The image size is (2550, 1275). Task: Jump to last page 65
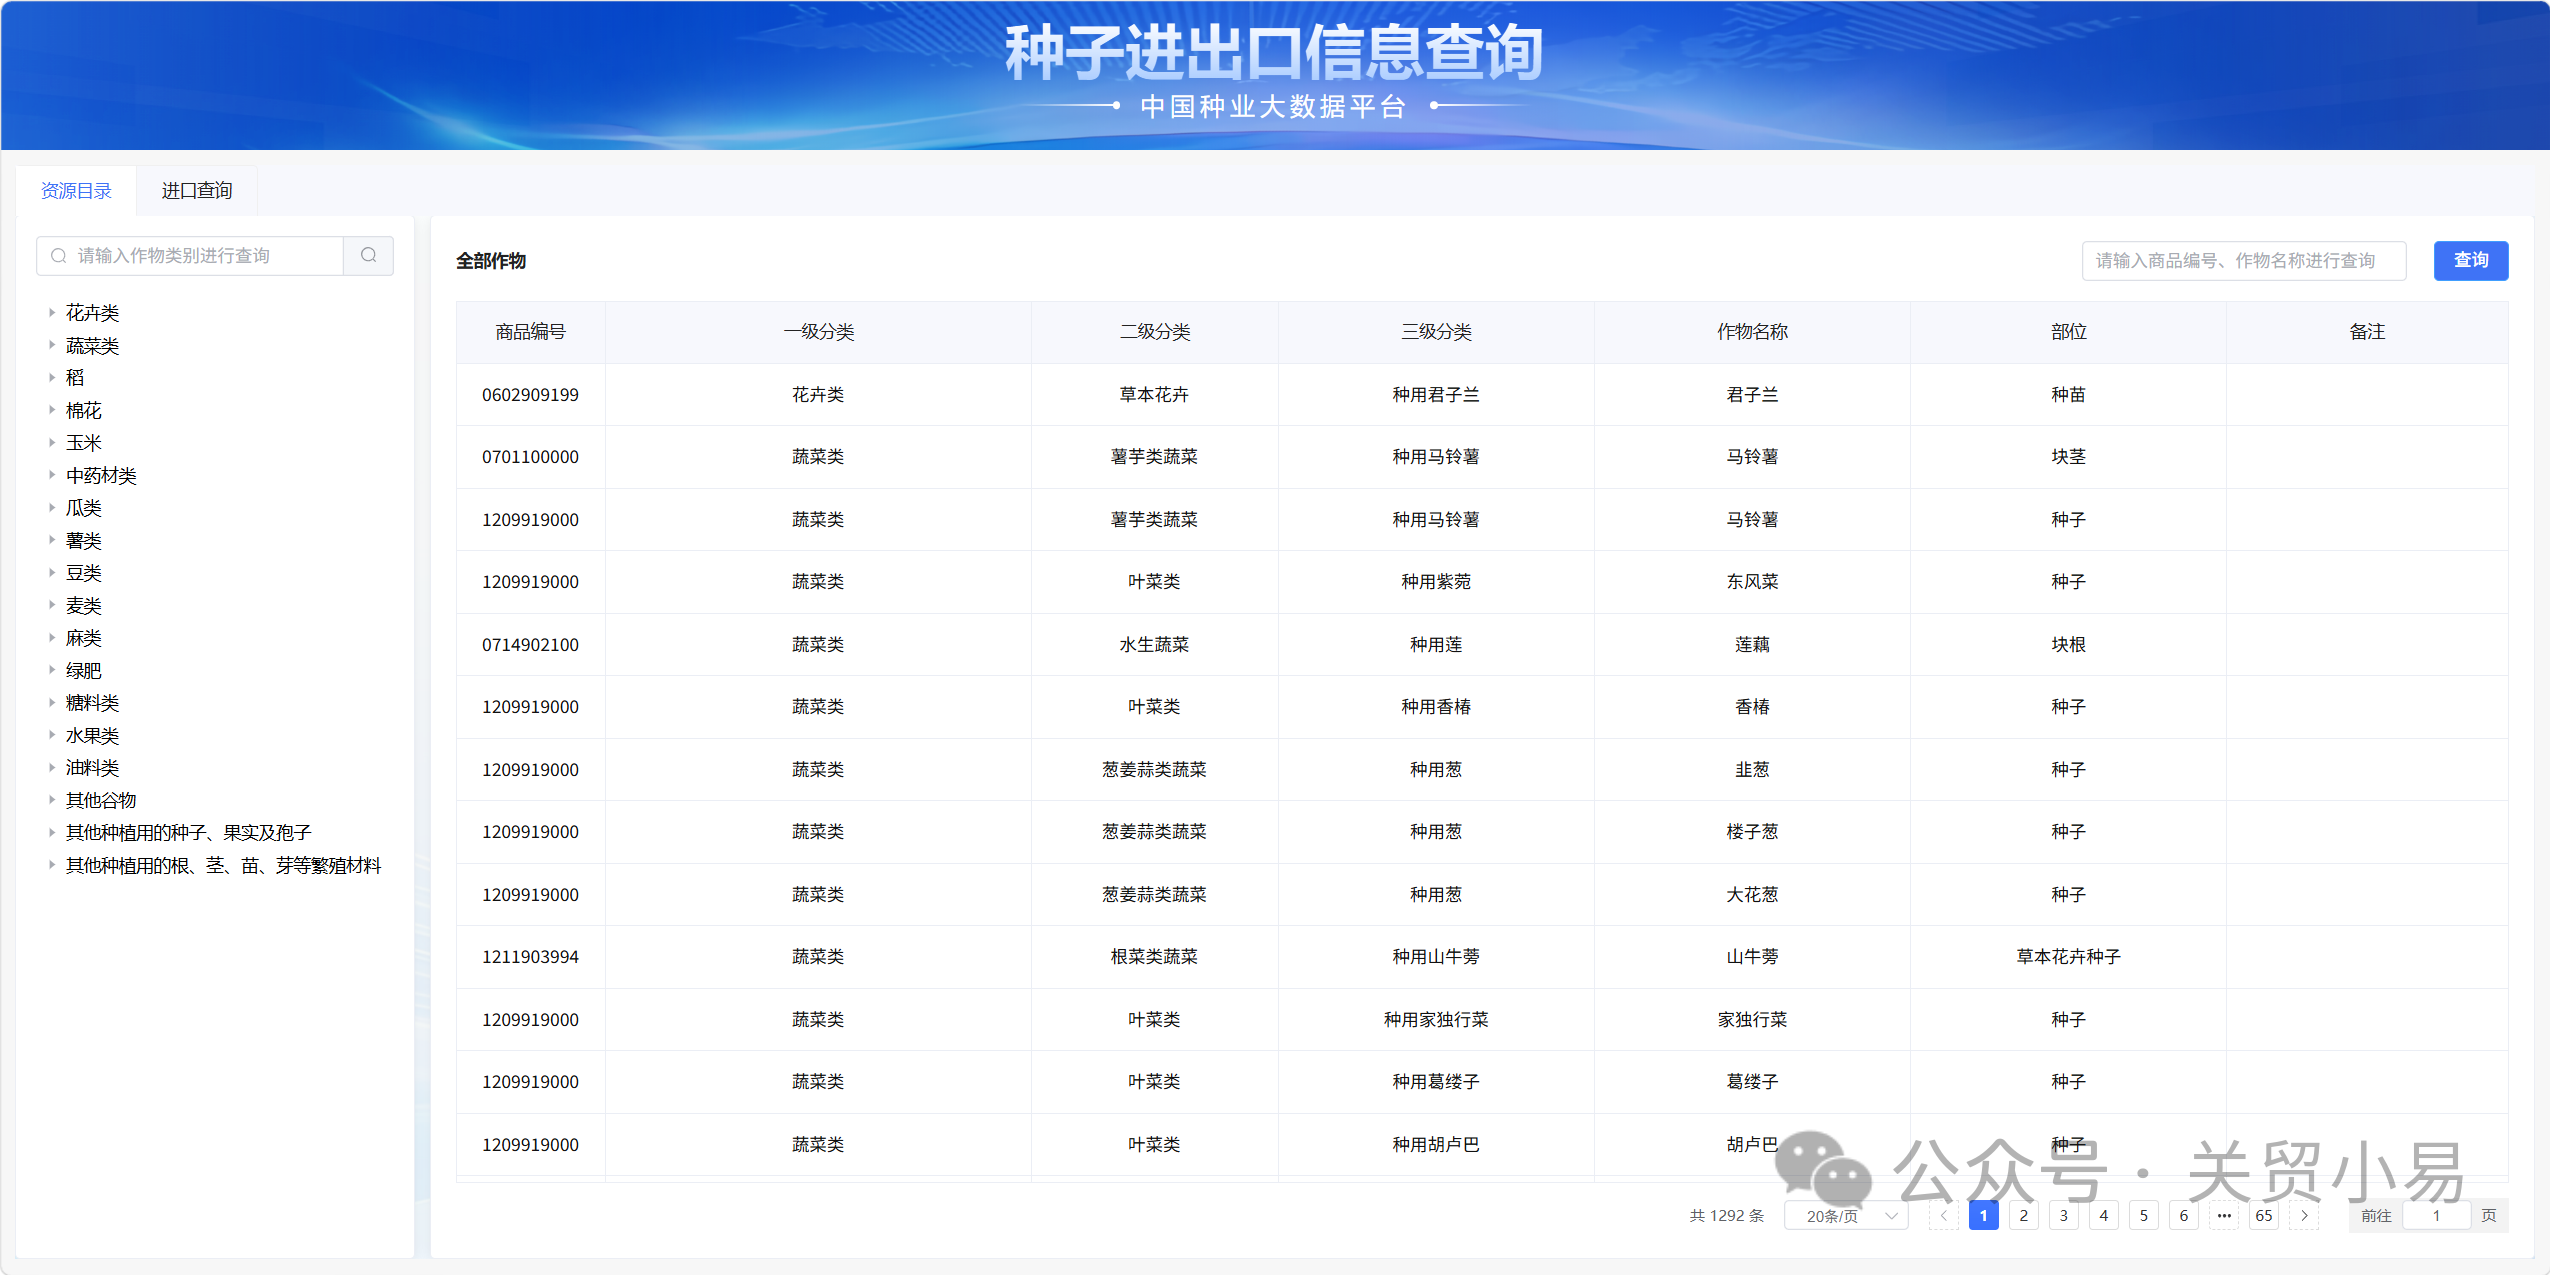(x=2264, y=1216)
